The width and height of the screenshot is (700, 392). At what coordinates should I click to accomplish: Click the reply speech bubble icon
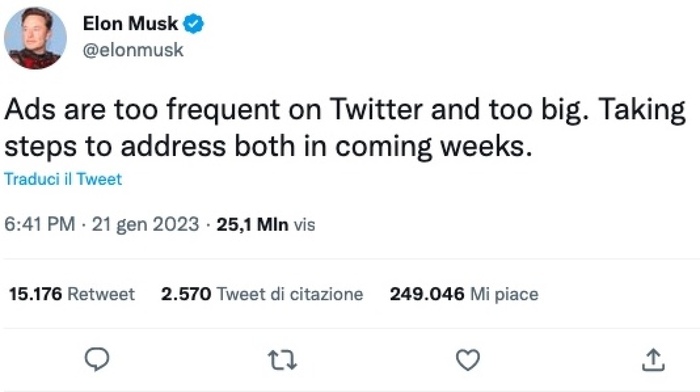tap(97, 359)
